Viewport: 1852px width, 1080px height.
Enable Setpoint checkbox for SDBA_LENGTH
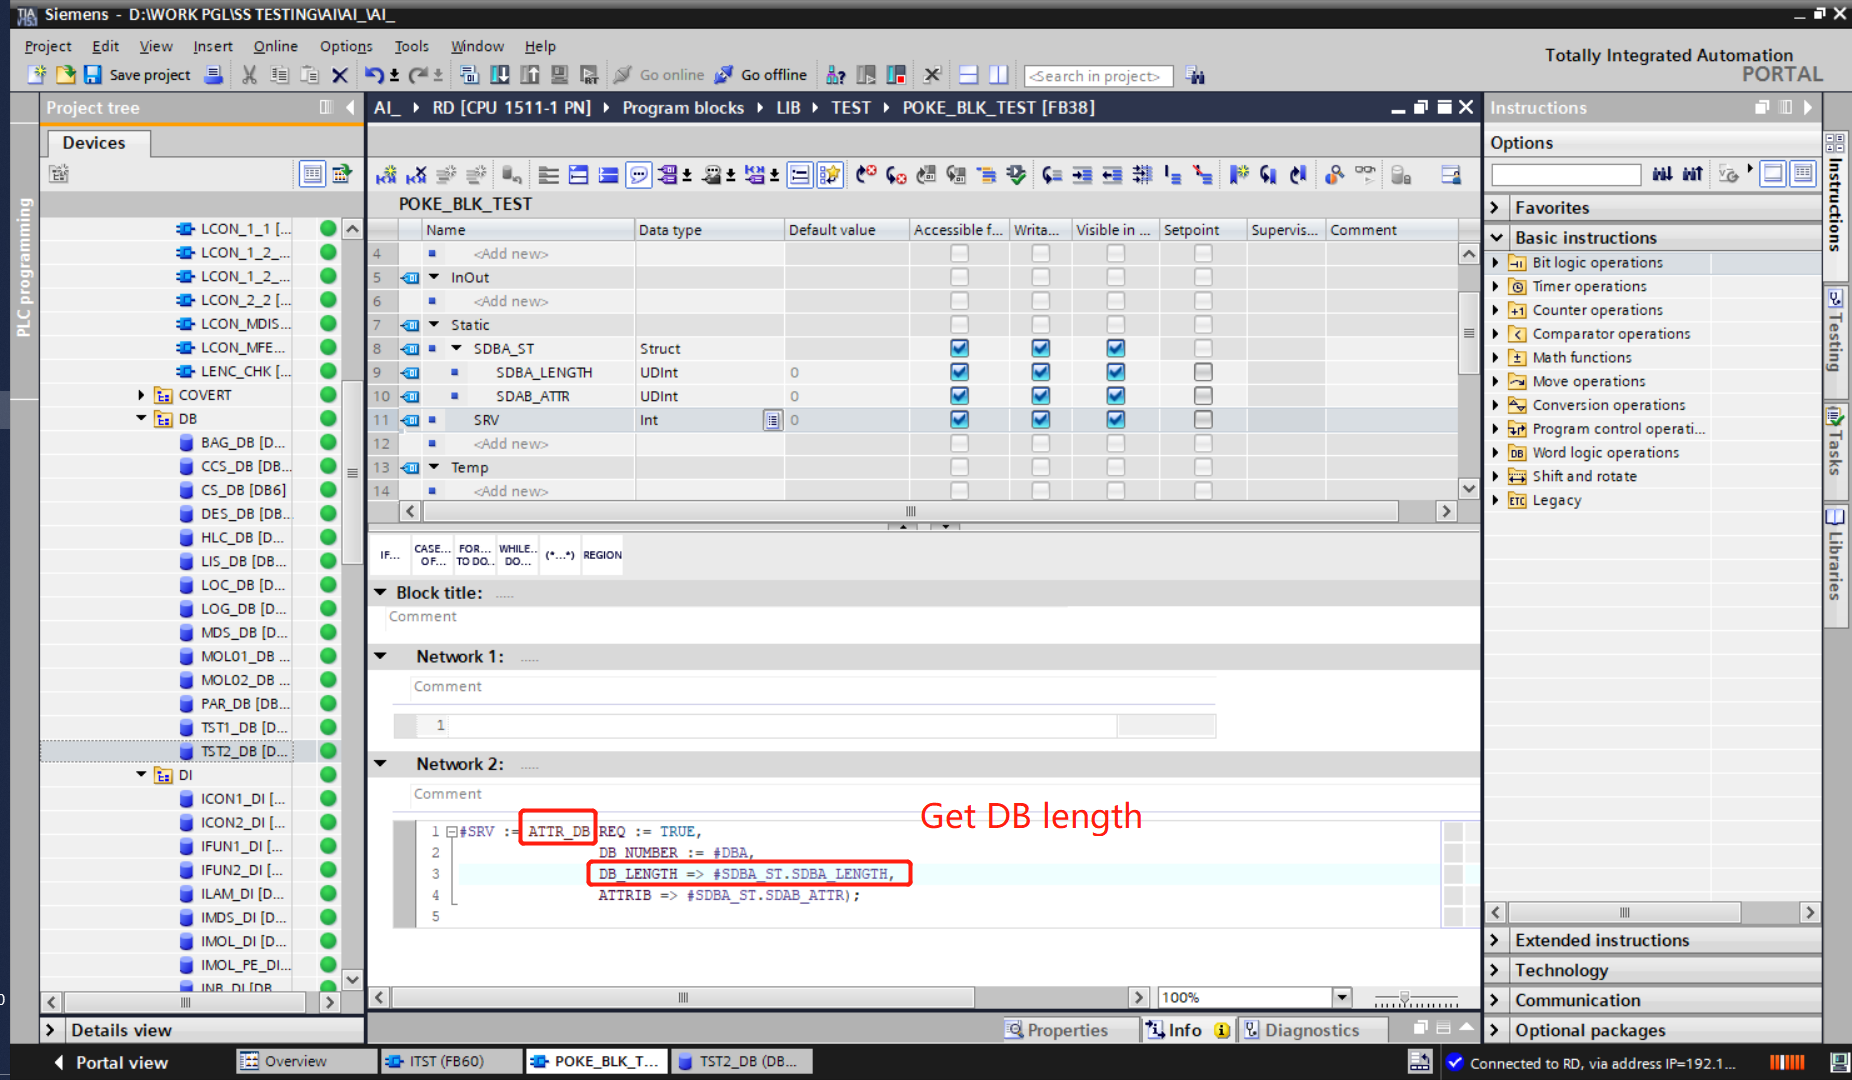tap(1203, 372)
